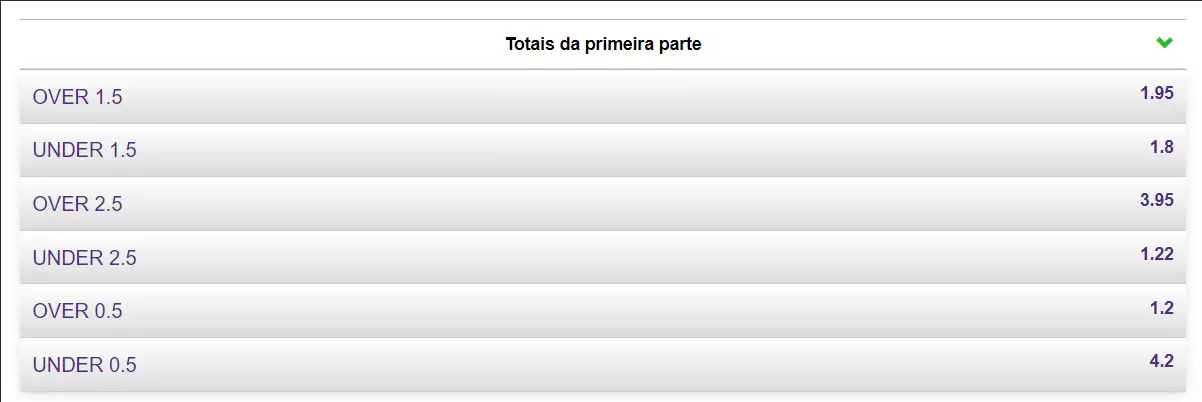1202x402 pixels.
Task: Click the 4.2 odds value
Action: click(x=1161, y=361)
